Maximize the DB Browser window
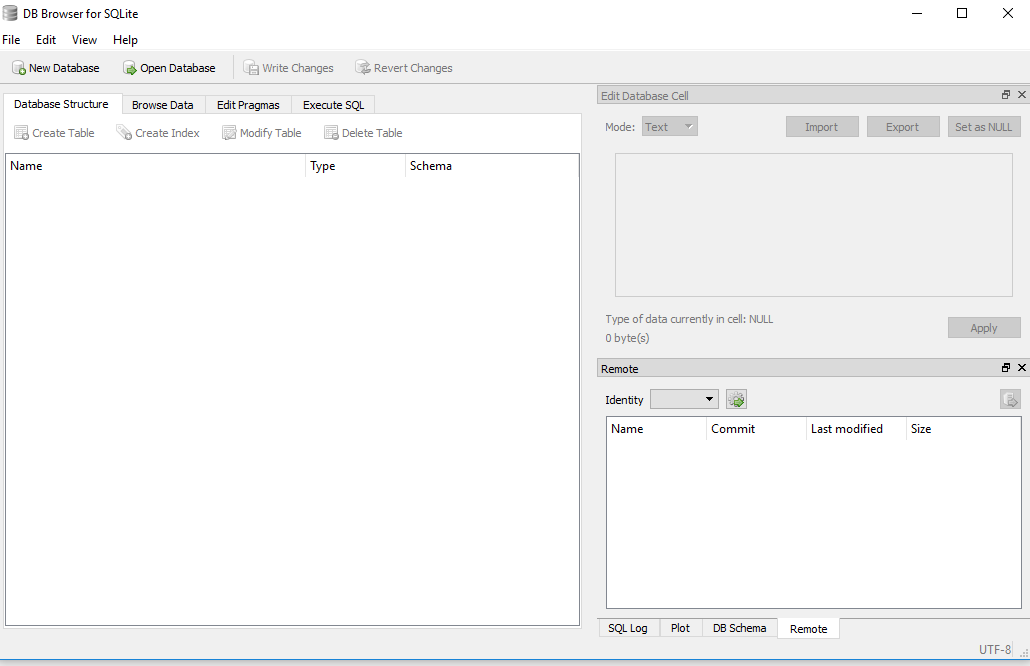This screenshot has height=666, width=1030. pos(962,13)
